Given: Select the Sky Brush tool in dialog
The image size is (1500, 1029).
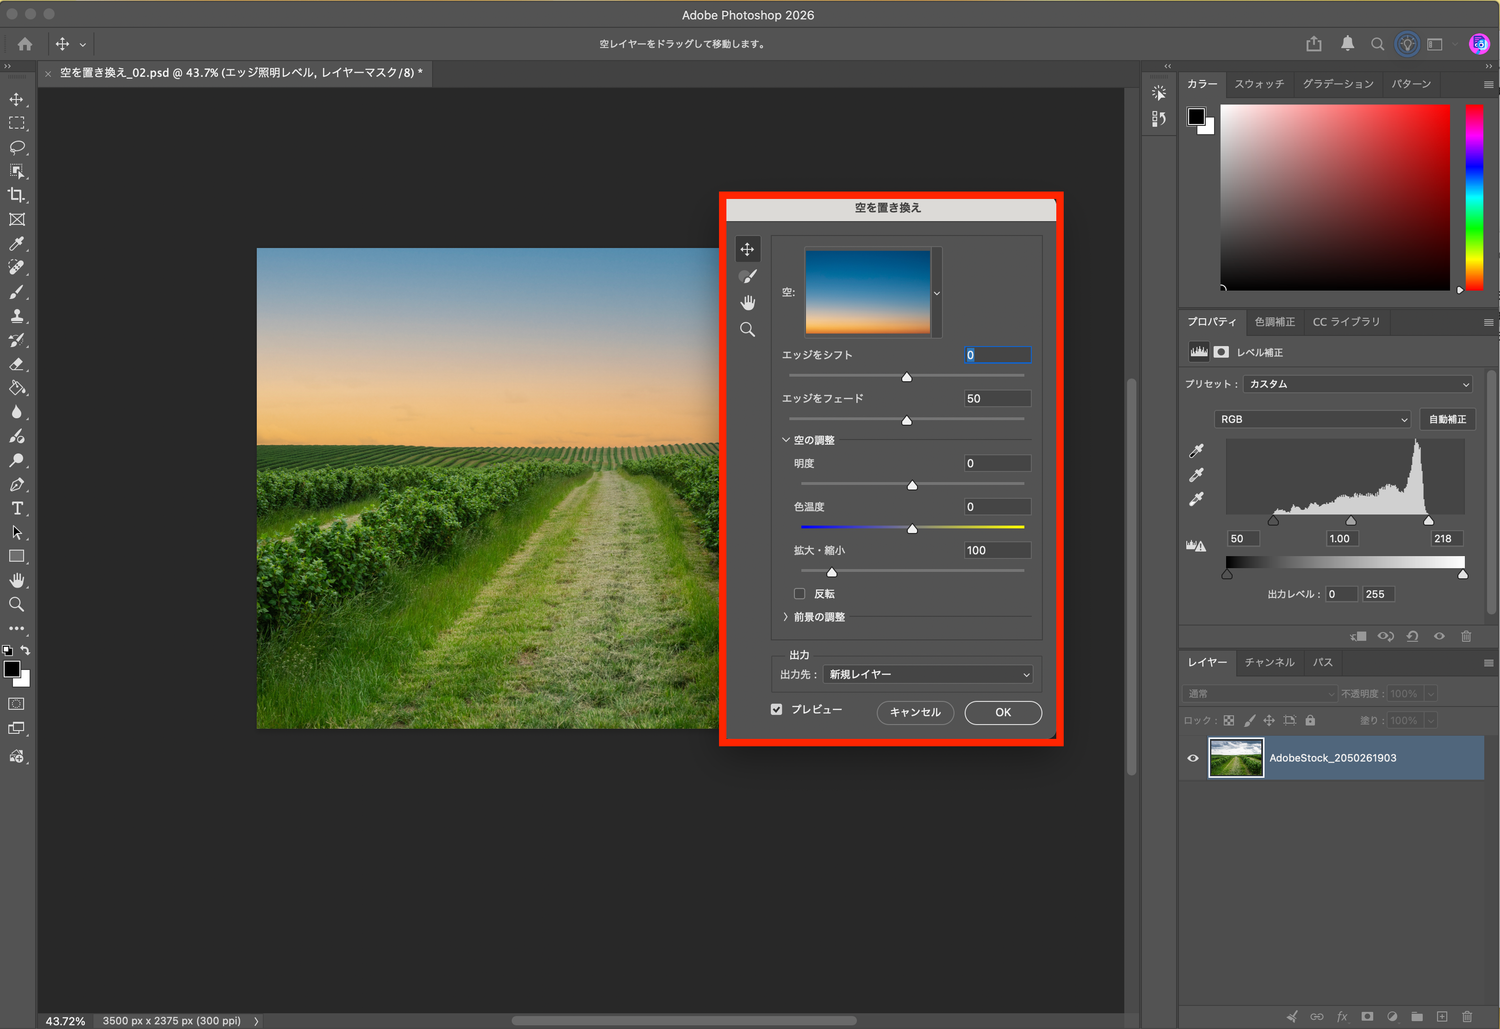Looking at the screenshot, I should tap(747, 276).
